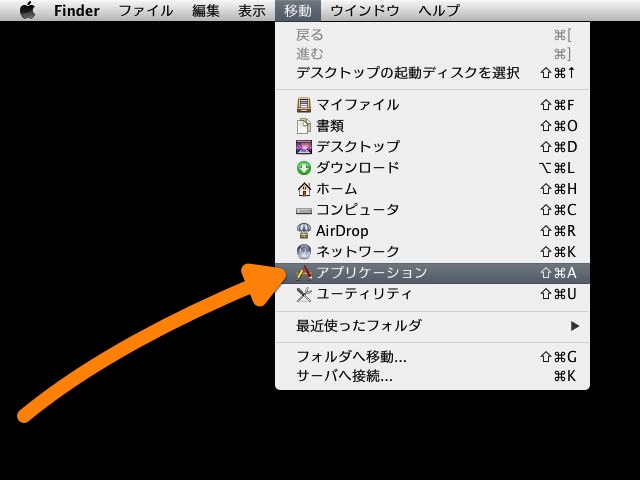640x480 pixels.
Task: Choose デスクトップの起動ディスクを選択
Action: (433, 73)
